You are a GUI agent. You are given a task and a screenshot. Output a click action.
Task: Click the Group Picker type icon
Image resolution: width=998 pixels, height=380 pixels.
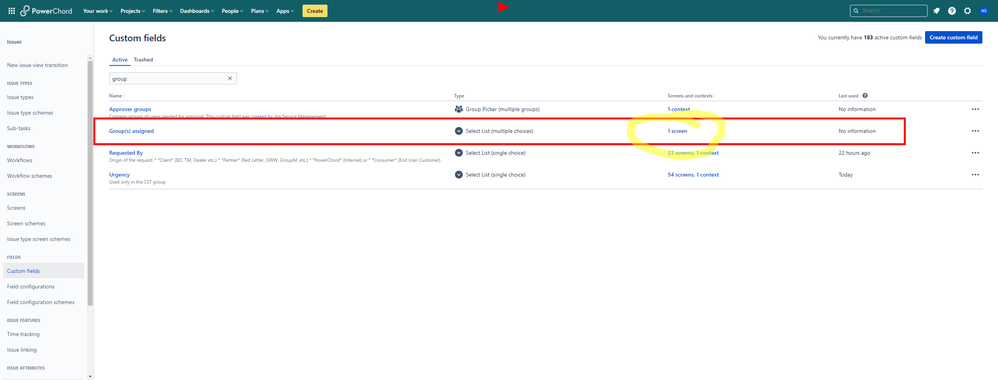click(459, 109)
